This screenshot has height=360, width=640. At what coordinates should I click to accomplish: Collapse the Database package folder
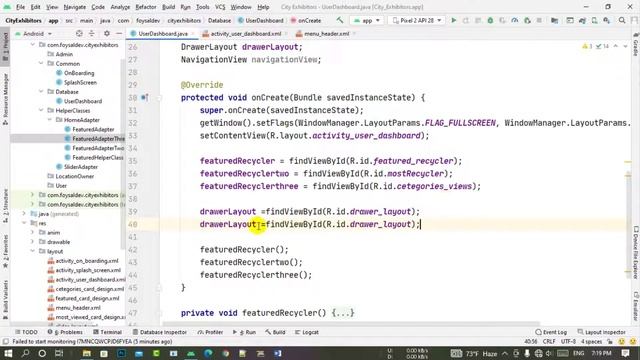[x=41, y=91]
